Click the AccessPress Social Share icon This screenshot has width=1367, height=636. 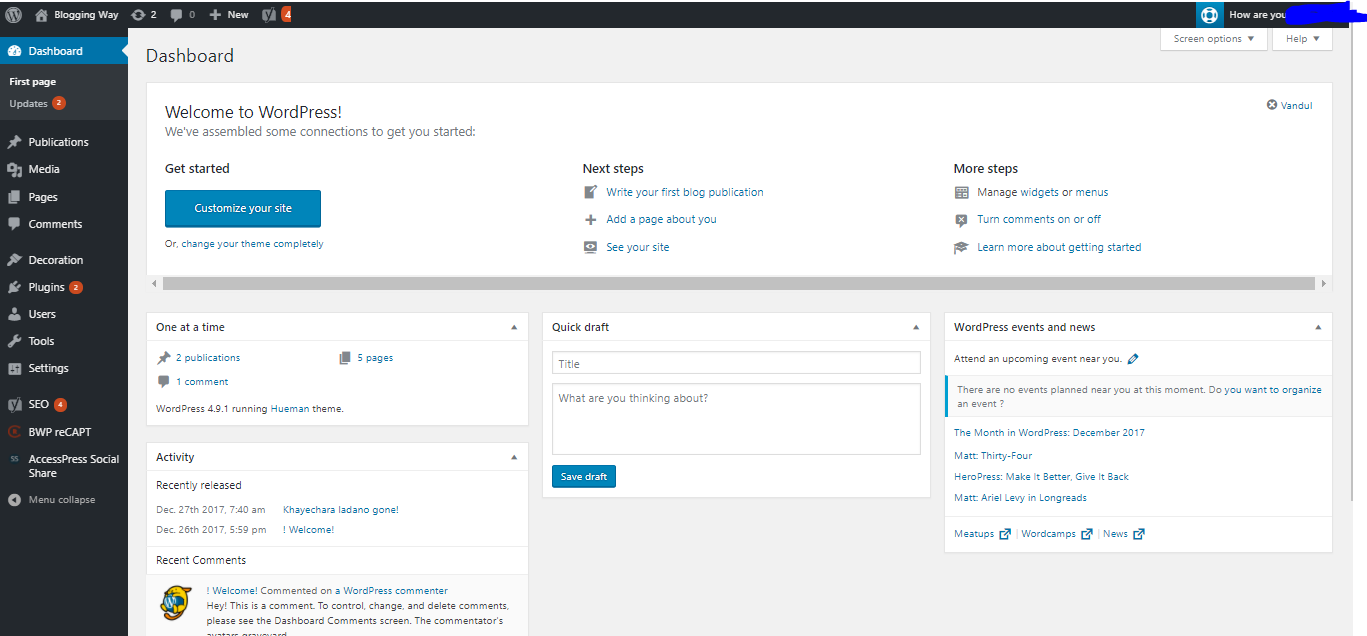click(x=14, y=460)
